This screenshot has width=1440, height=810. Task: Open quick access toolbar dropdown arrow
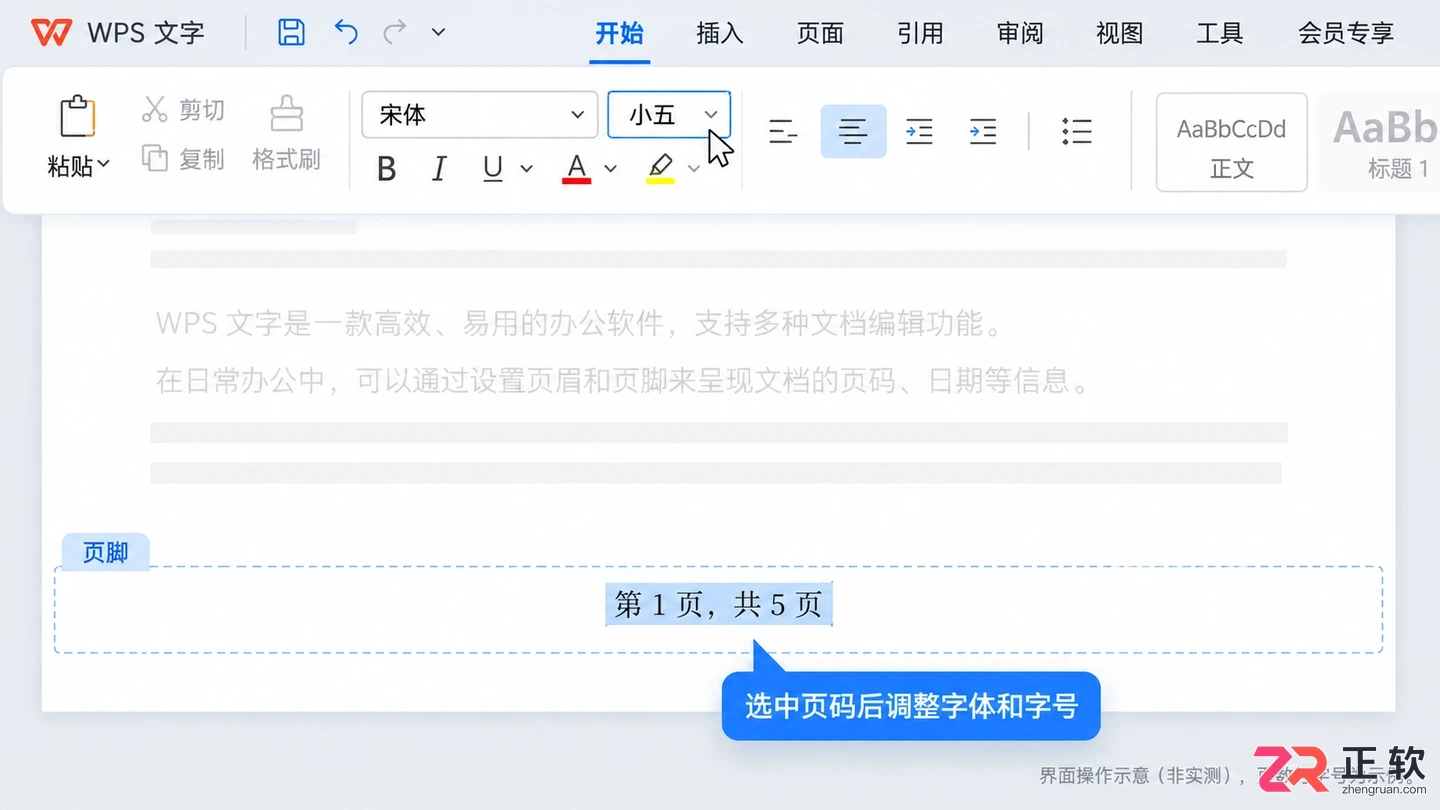pyautogui.click(x=438, y=32)
